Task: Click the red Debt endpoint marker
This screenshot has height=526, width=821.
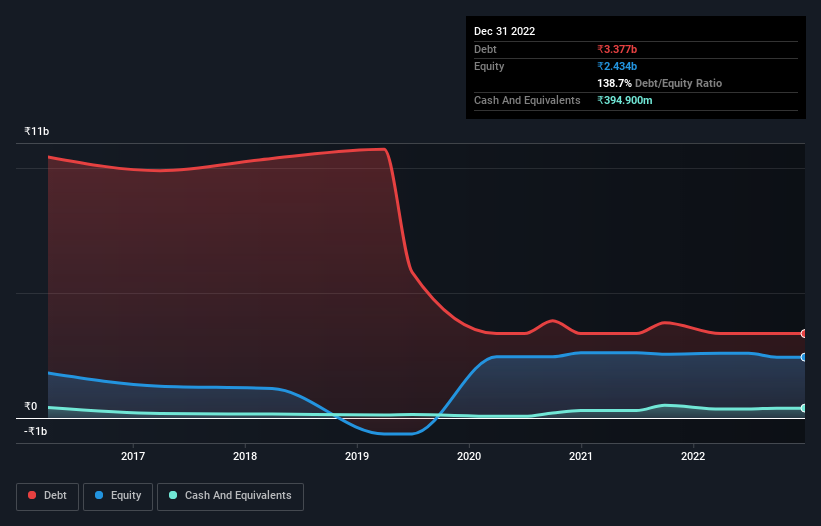Action: point(803,333)
